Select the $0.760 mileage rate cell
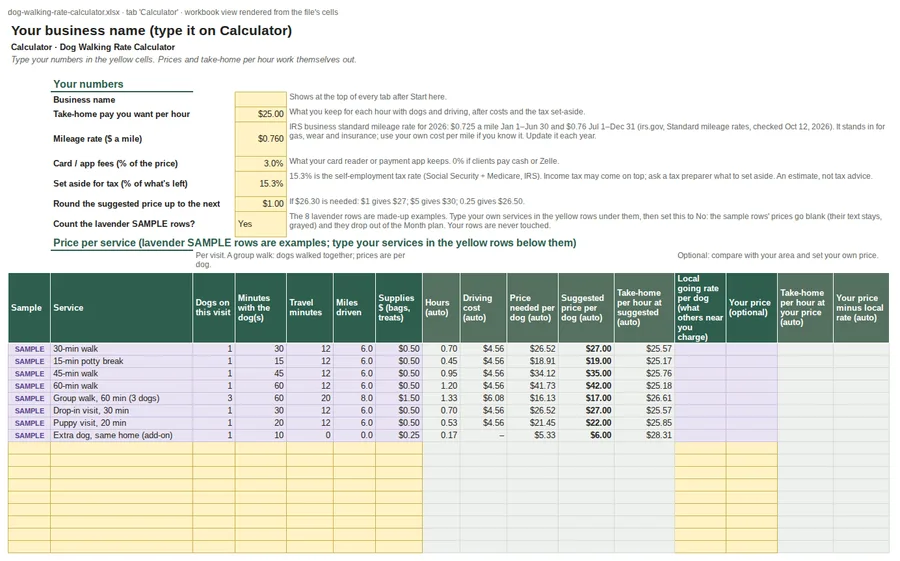The width and height of the screenshot is (900, 561). 260,138
